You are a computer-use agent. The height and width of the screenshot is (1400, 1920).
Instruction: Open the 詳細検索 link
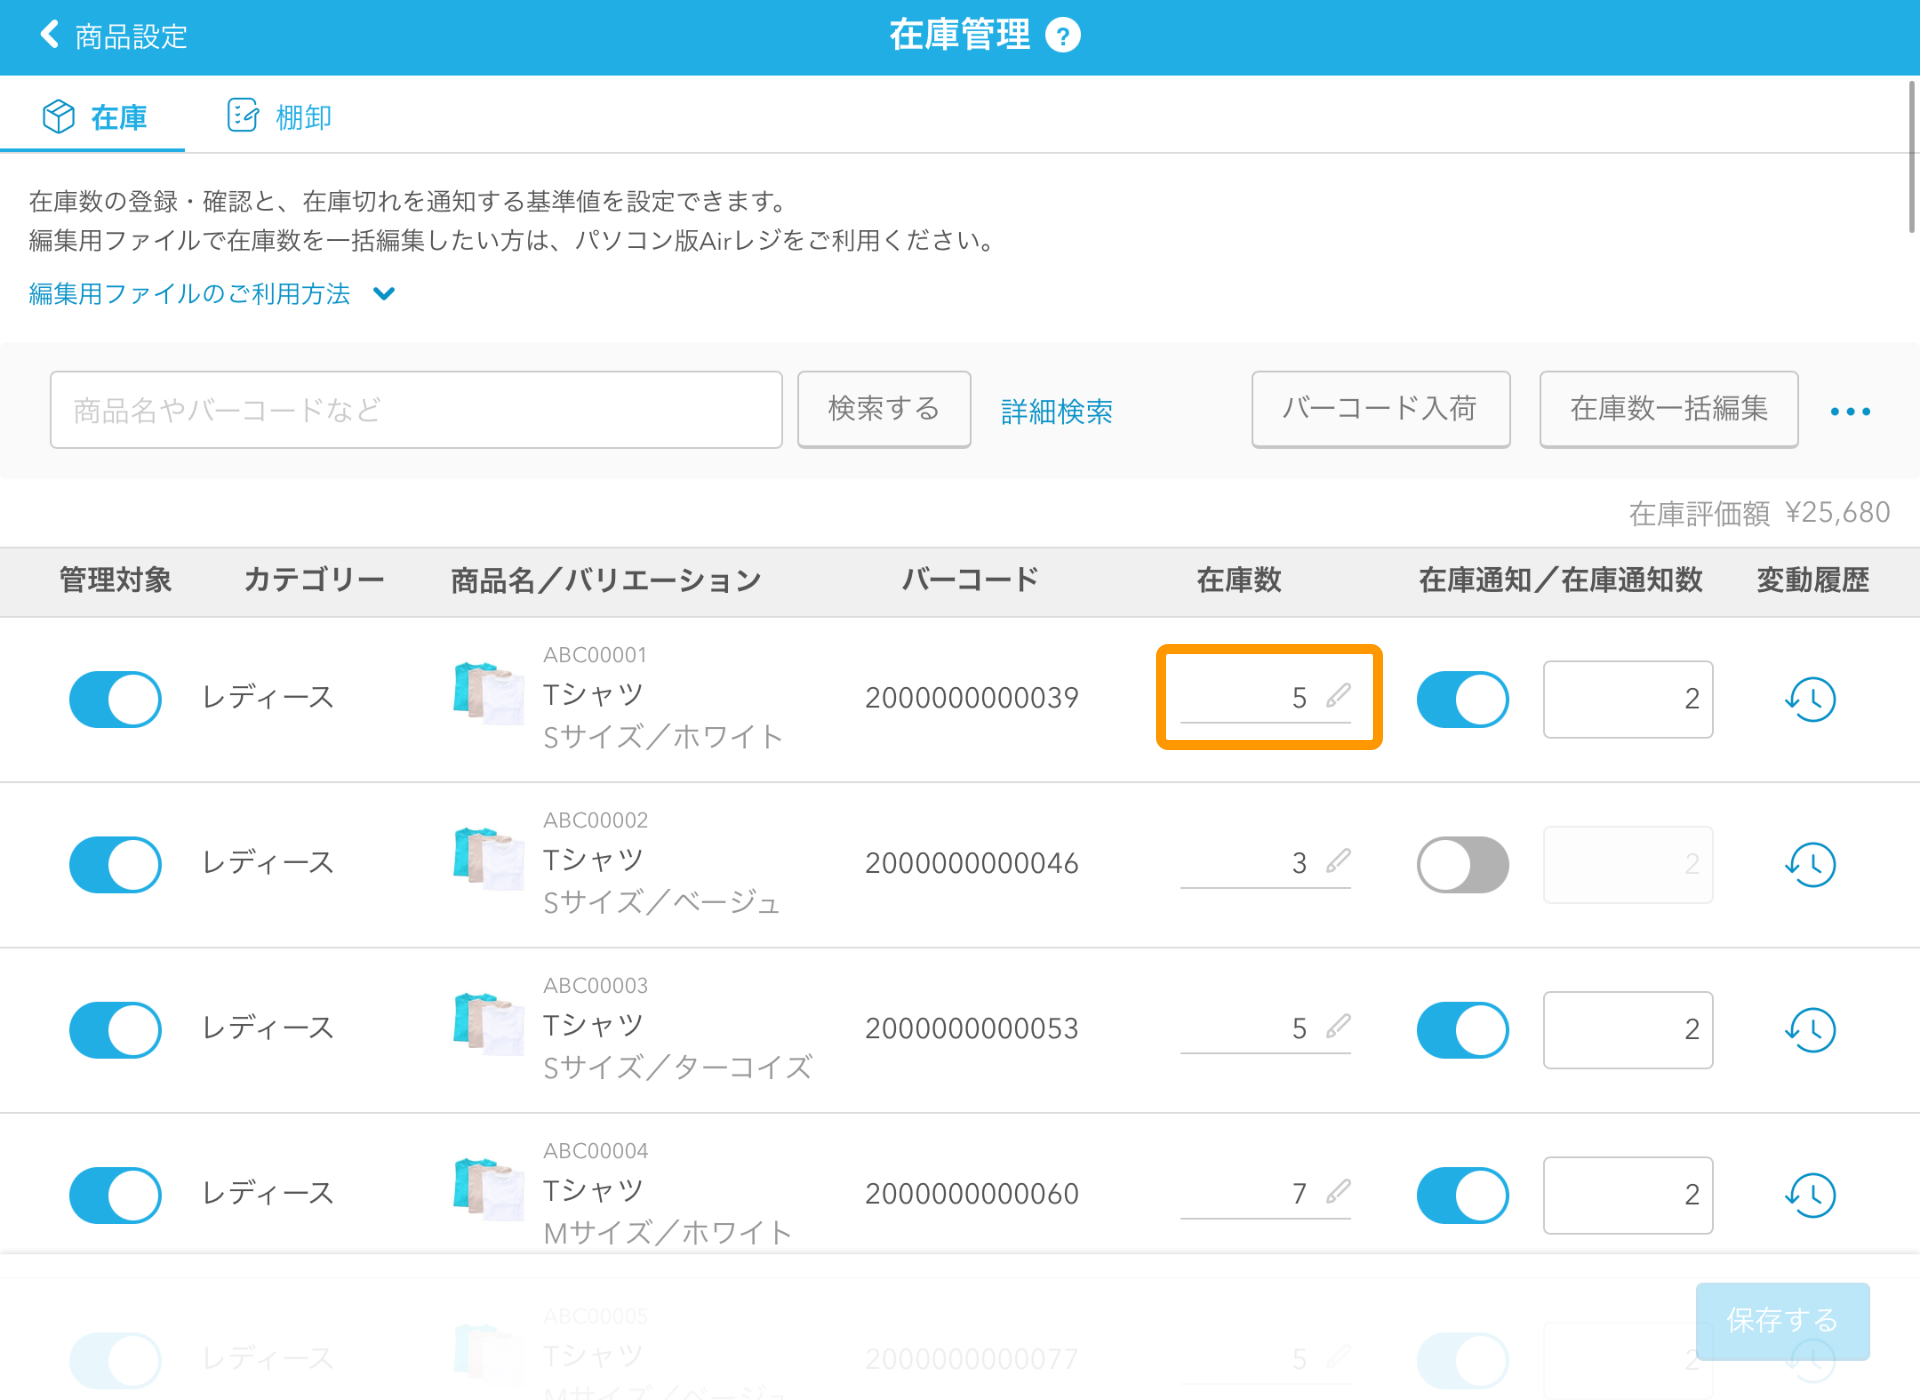pyautogui.click(x=1057, y=411)
